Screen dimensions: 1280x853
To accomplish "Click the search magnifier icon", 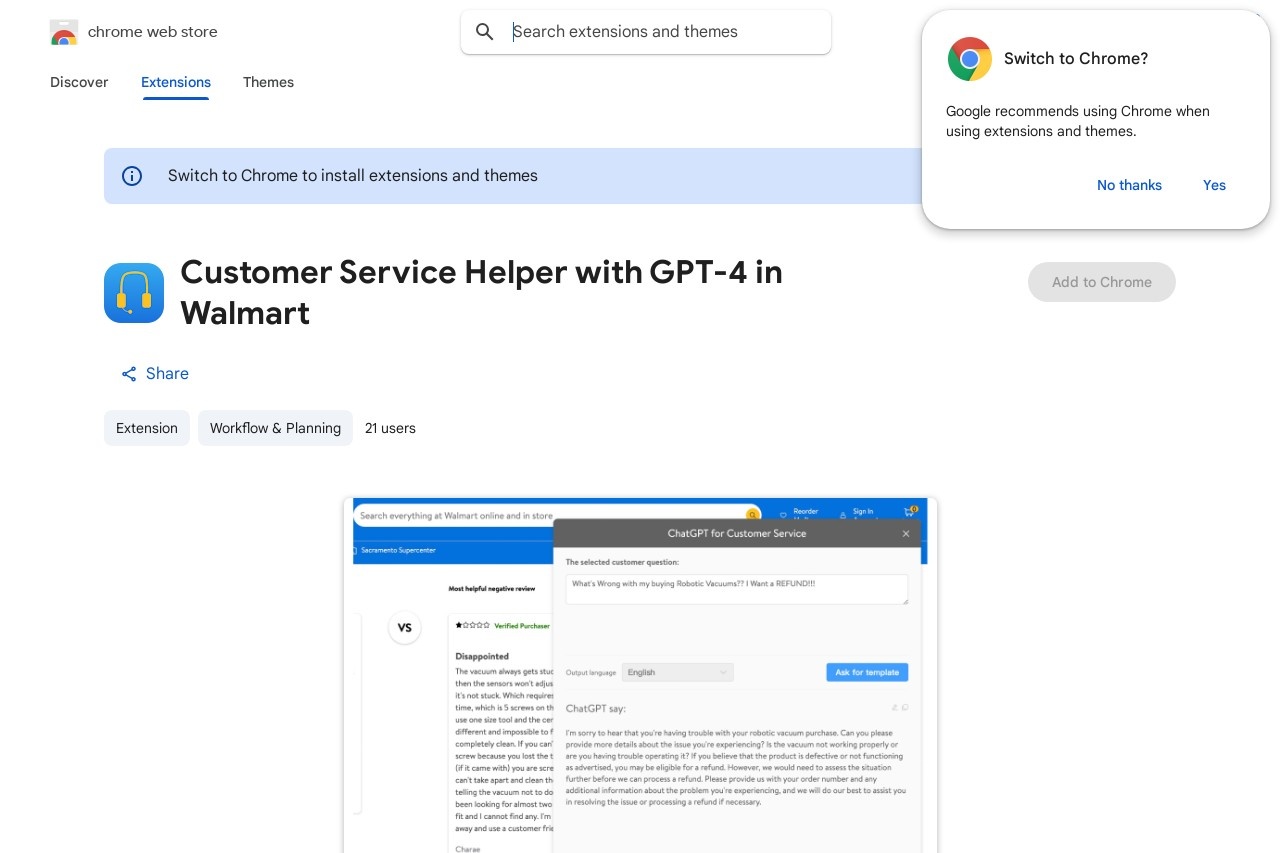I will point(485,32).
